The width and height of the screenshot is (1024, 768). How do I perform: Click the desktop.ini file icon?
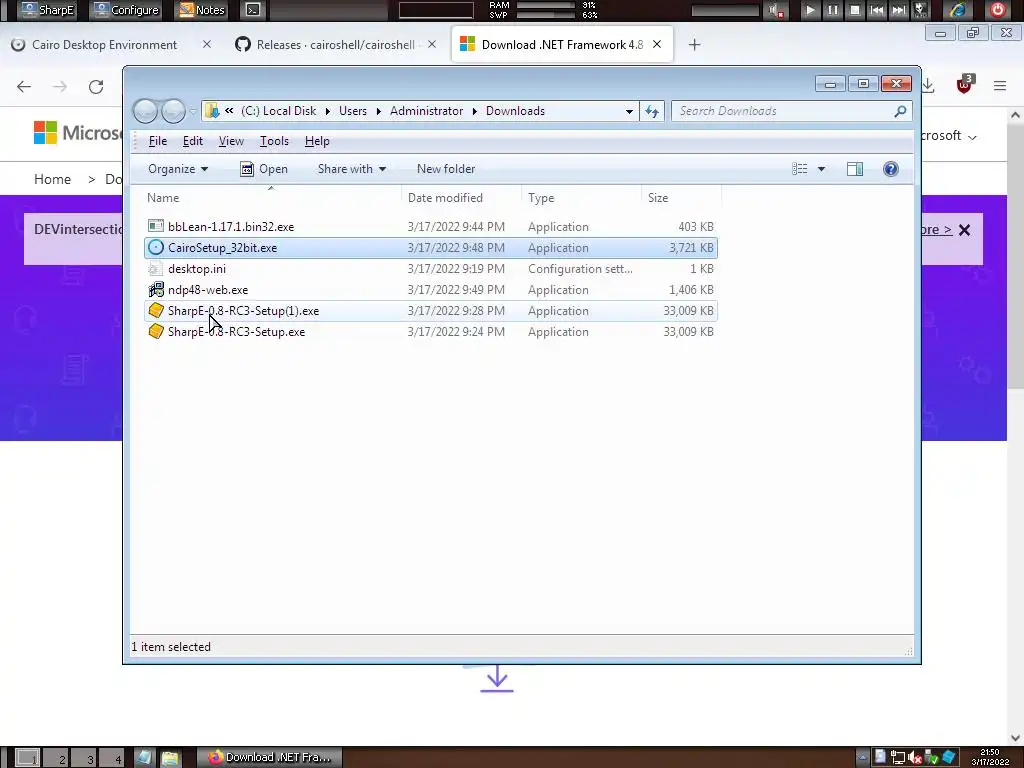click(155, 268)
